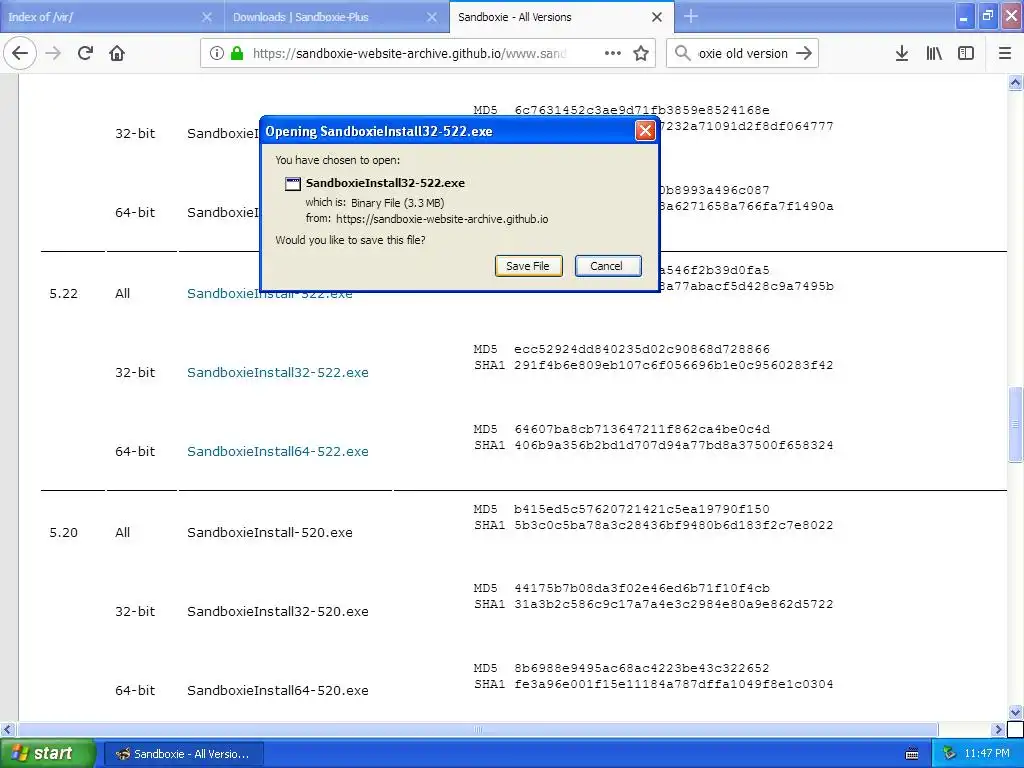The width and height of the screenshot is (1024, 768).
Task: Click the partially hidden SandboxieInstall-522.exe link
Action: point(269,295)
